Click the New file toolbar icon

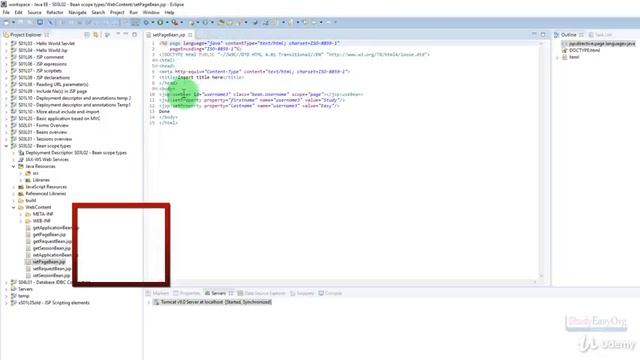coord(7,22)
